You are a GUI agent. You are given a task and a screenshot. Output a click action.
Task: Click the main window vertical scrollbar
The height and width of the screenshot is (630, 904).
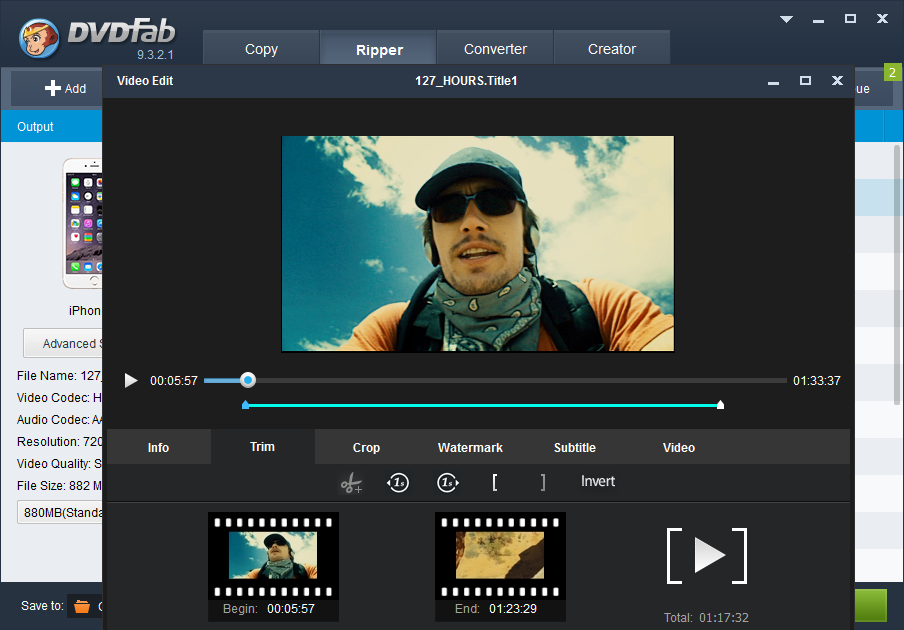tap(897, 274)
